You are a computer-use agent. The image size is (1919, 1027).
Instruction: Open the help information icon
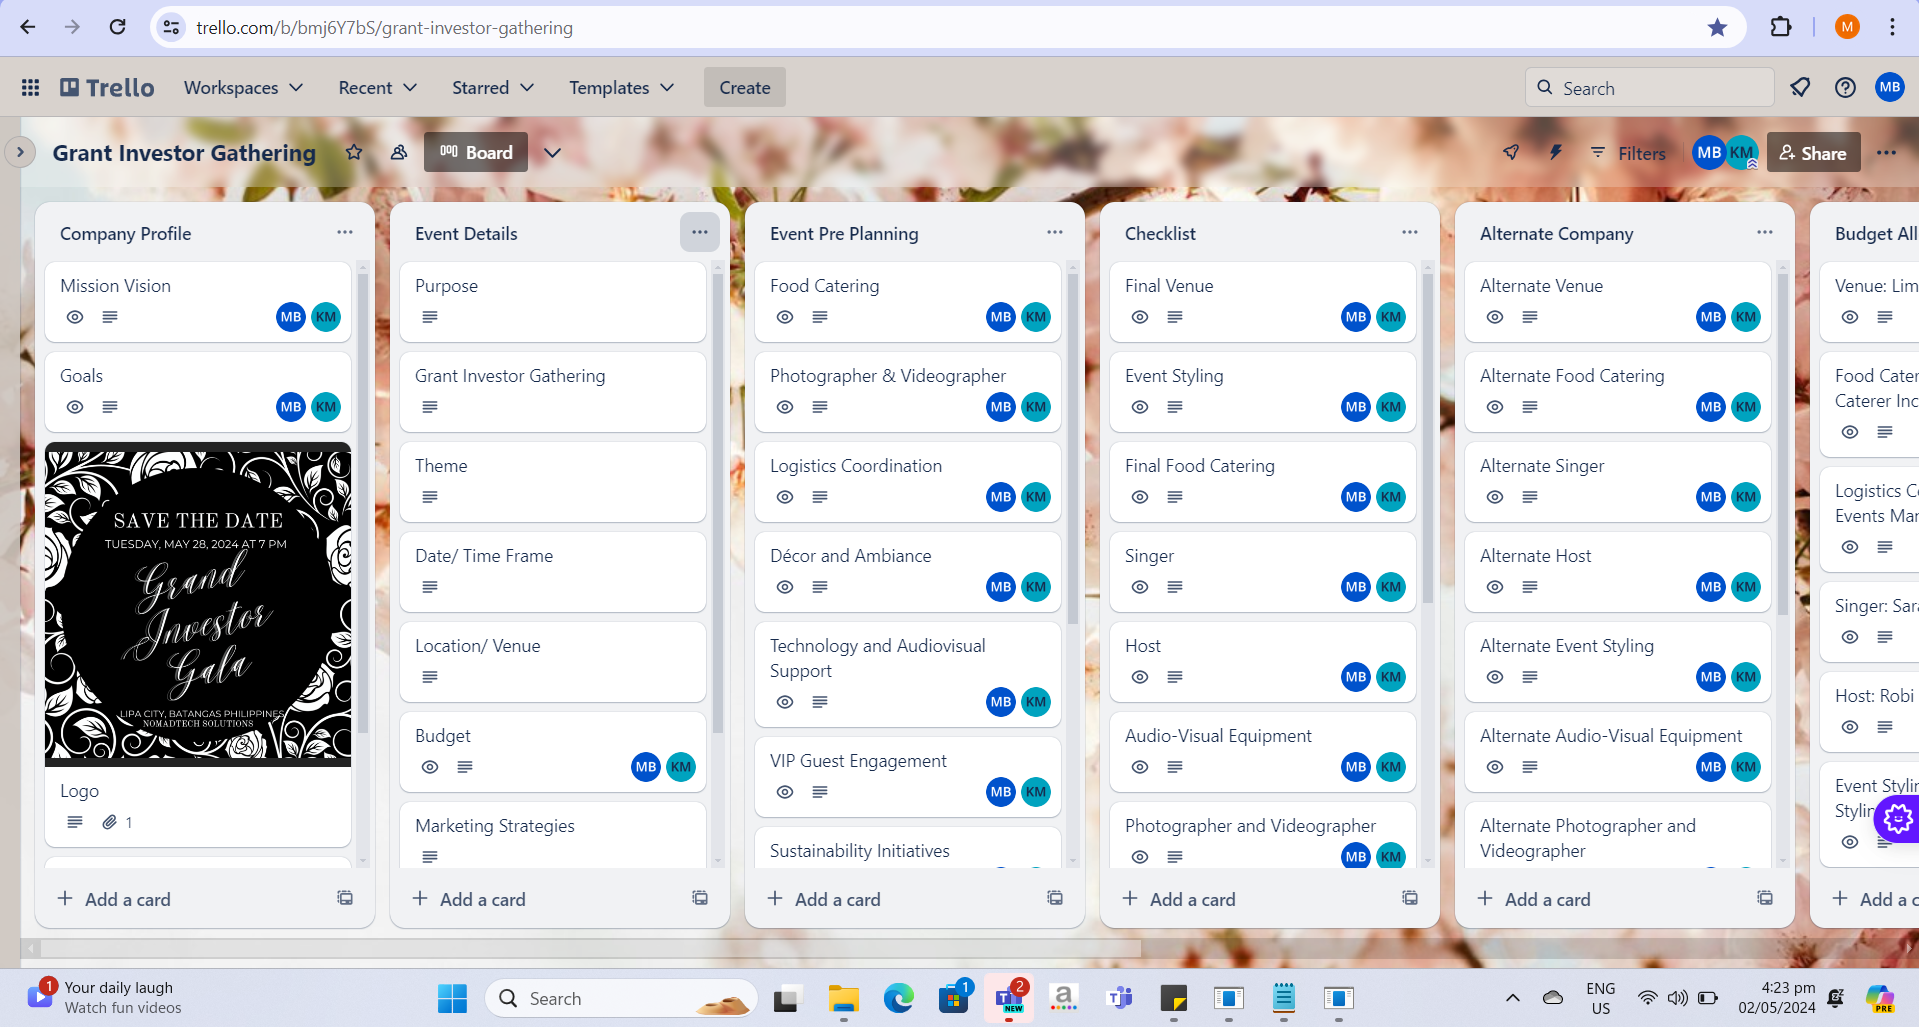1845,88
